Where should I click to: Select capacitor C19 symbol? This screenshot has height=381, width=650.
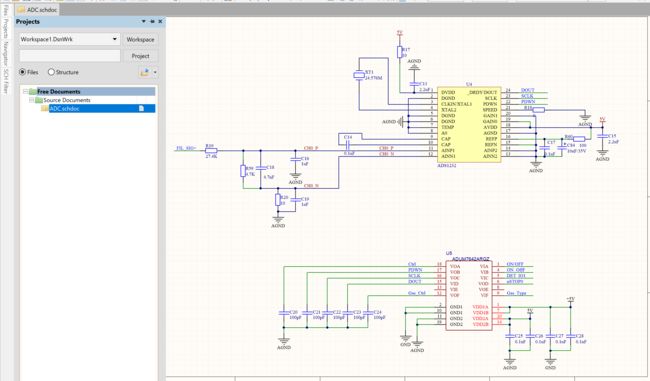click(295, 200)
